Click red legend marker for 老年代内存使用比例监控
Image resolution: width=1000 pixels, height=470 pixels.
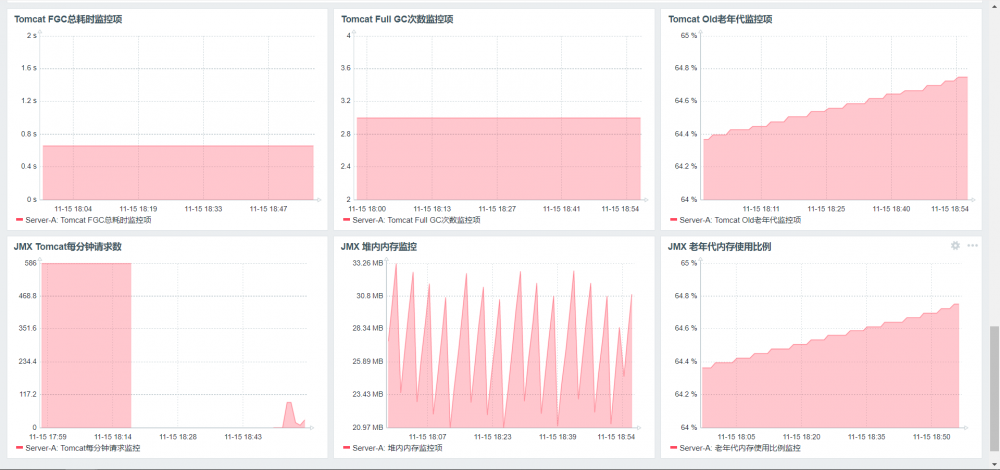click(673, 448)
